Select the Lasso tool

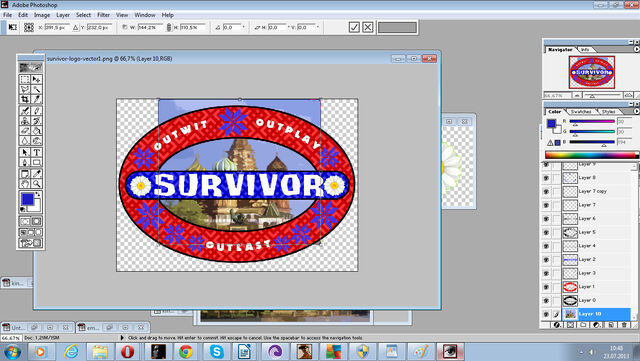(x=25, y=89)
